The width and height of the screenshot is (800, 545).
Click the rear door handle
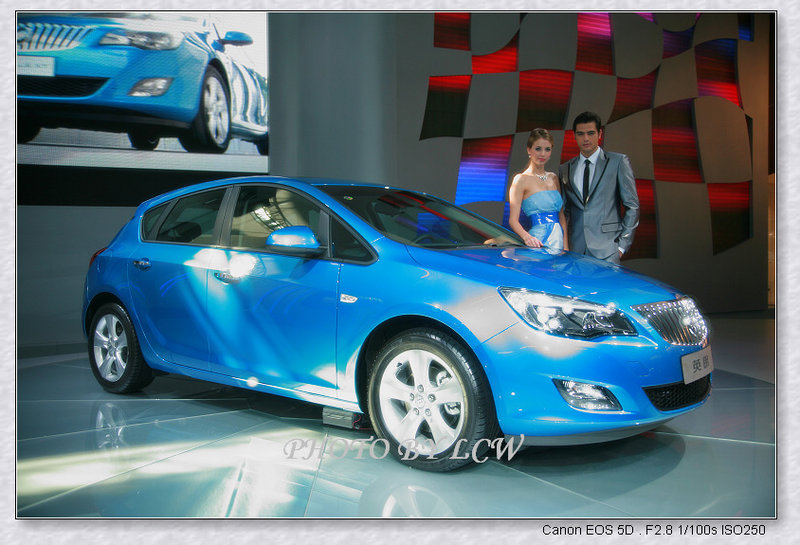point(142,264)
